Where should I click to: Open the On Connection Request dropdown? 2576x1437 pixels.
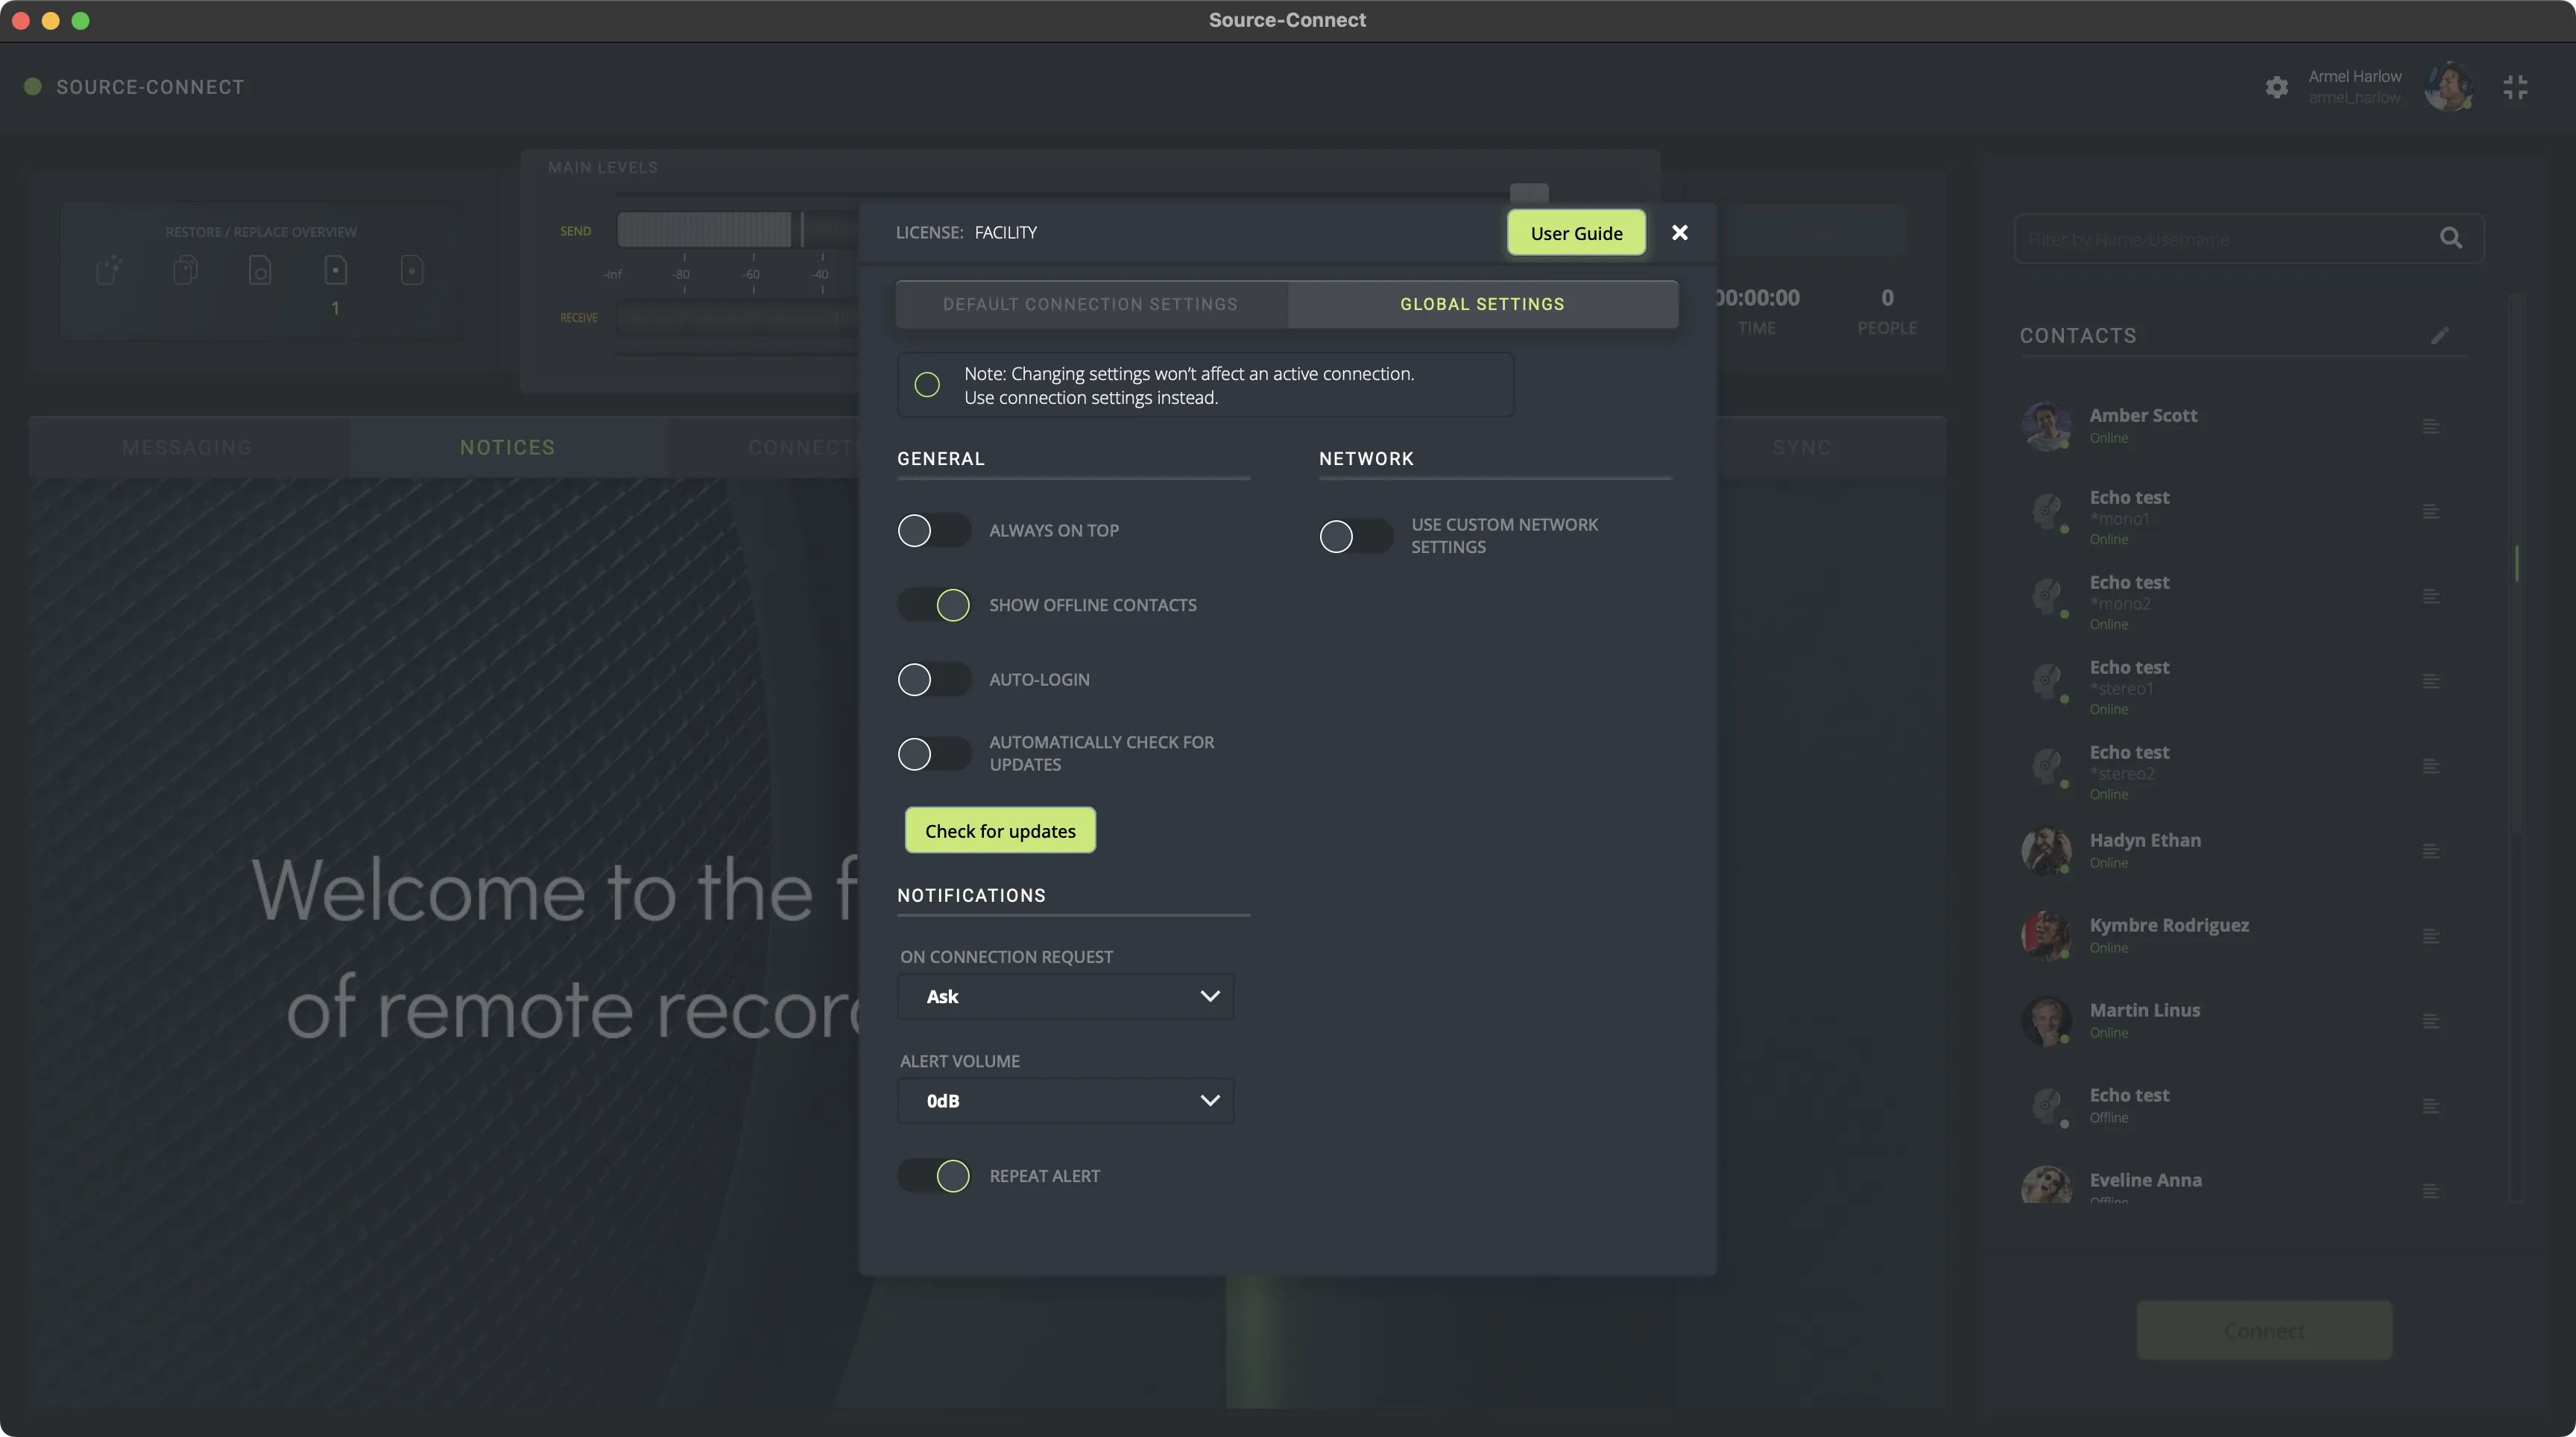pos(1066,997)
